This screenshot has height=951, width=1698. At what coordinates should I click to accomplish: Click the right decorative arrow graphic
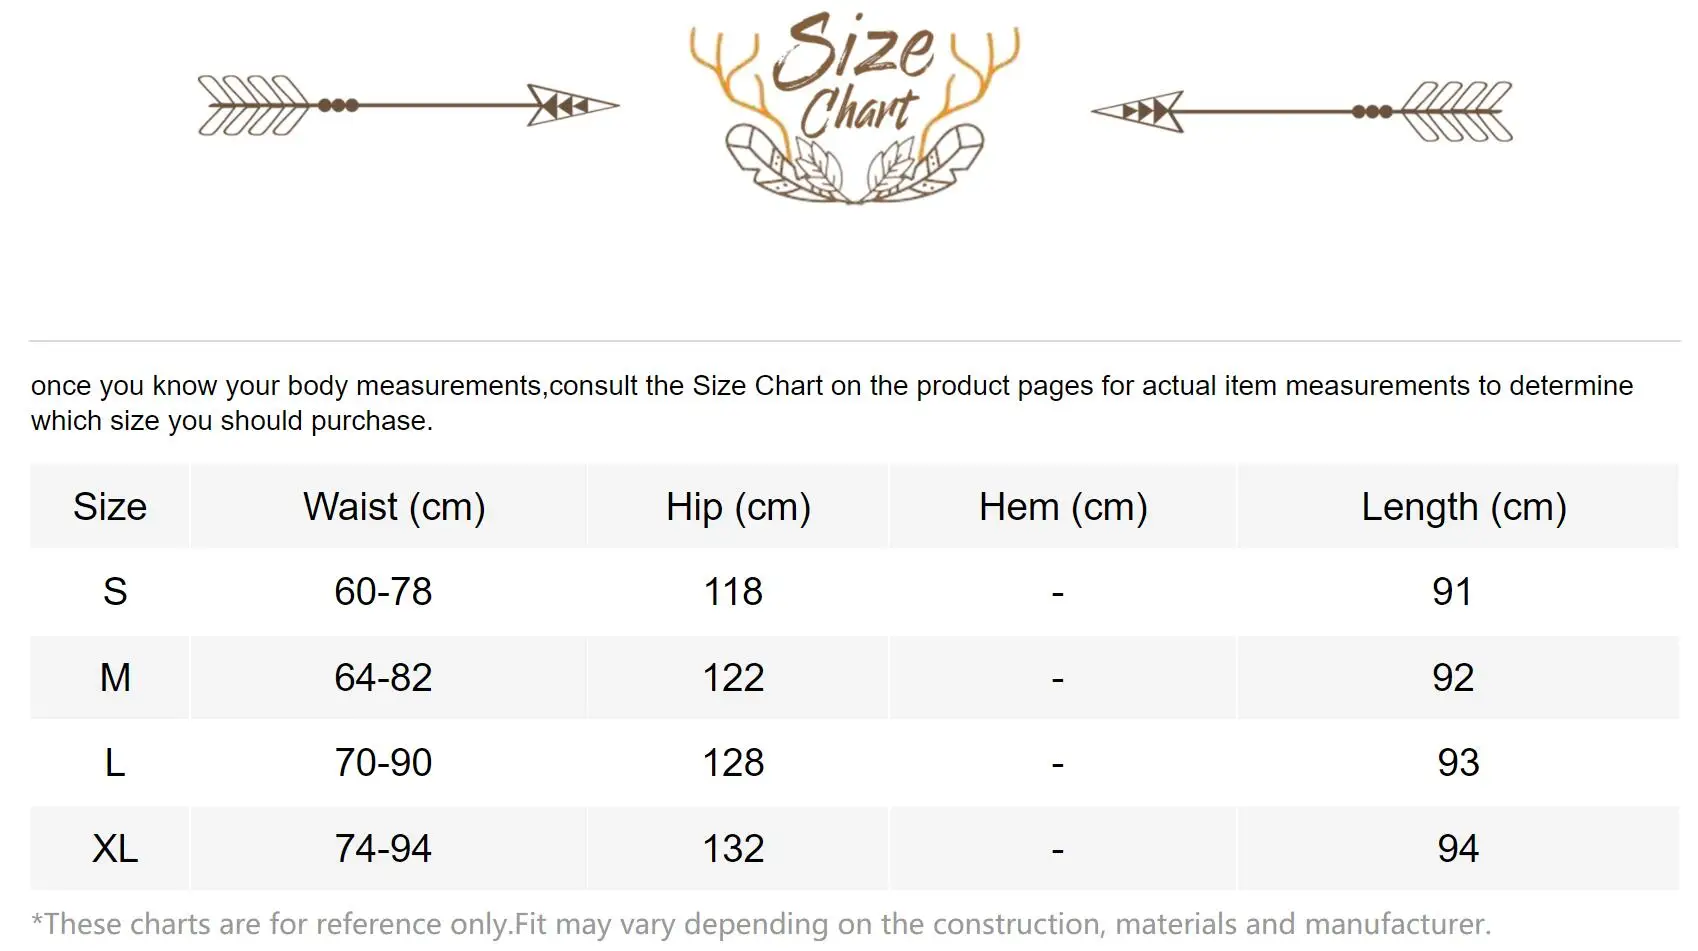1301,111
